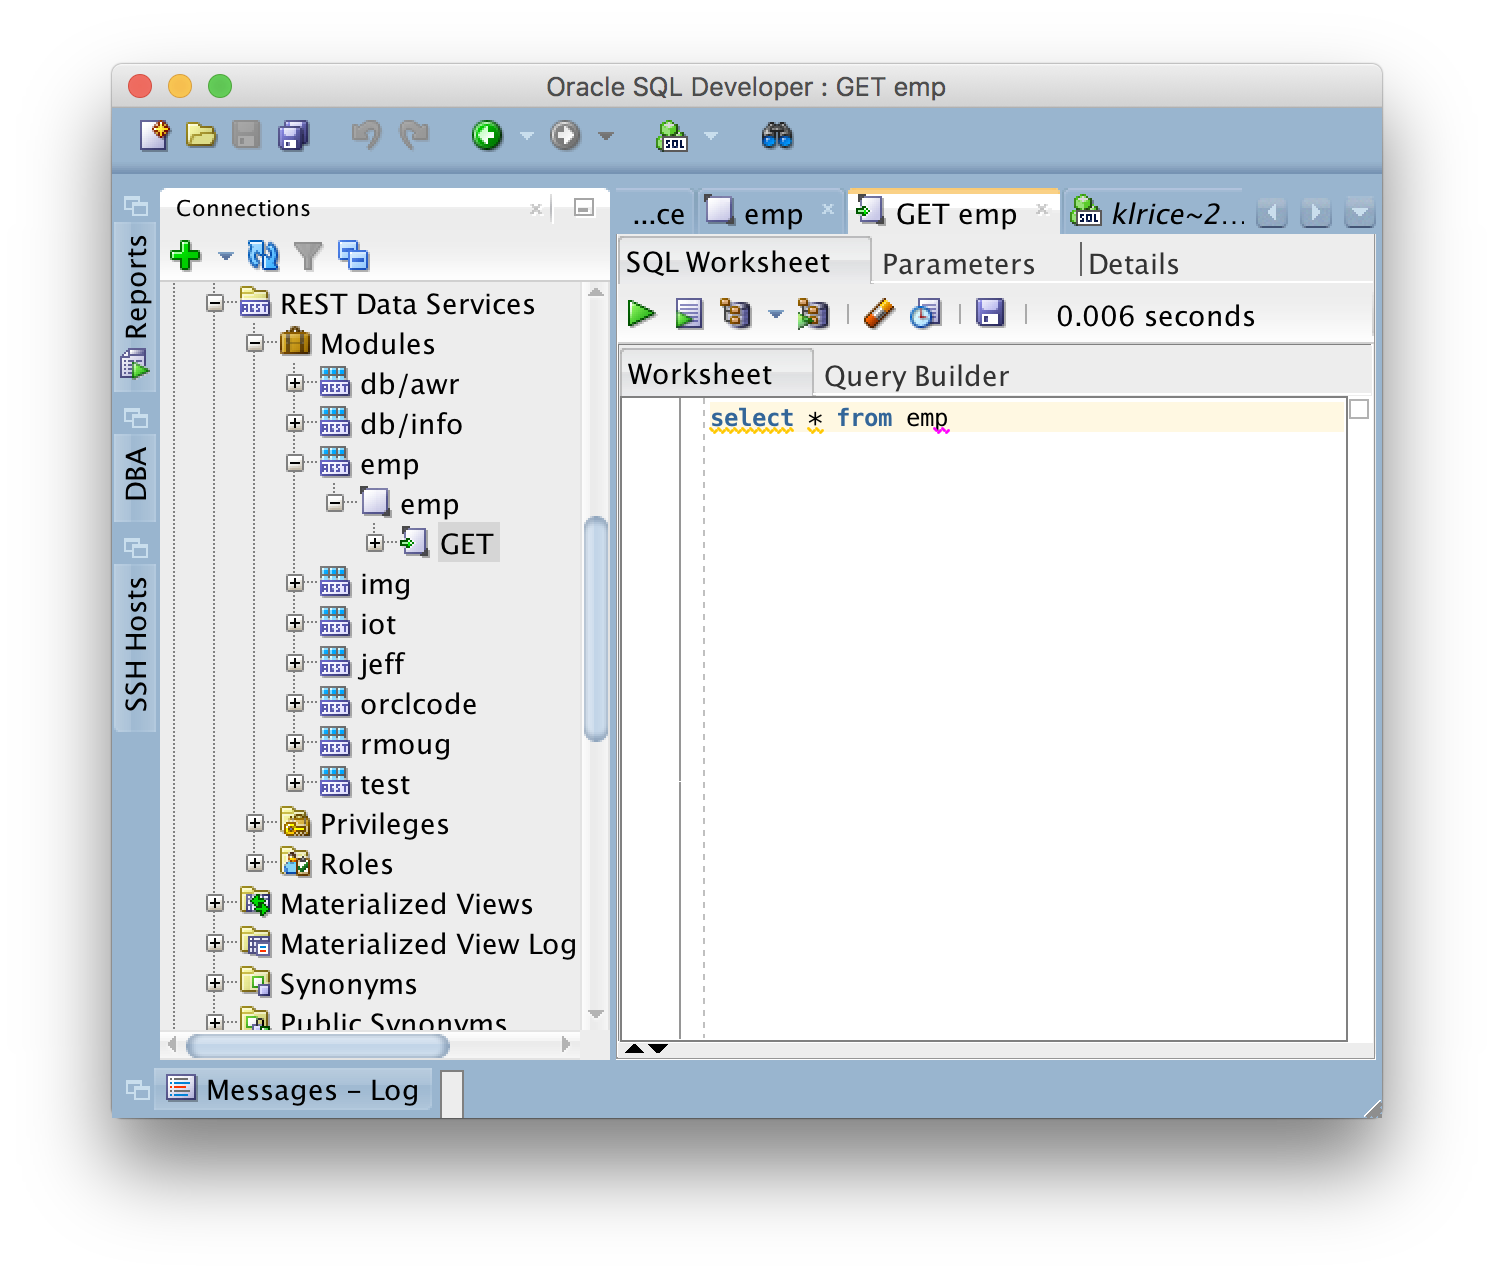Viewport: 1494px width, 1278px height.
Task: Click Connections horizontal scrollbar thumb
Action: [x=318, y=1045]
